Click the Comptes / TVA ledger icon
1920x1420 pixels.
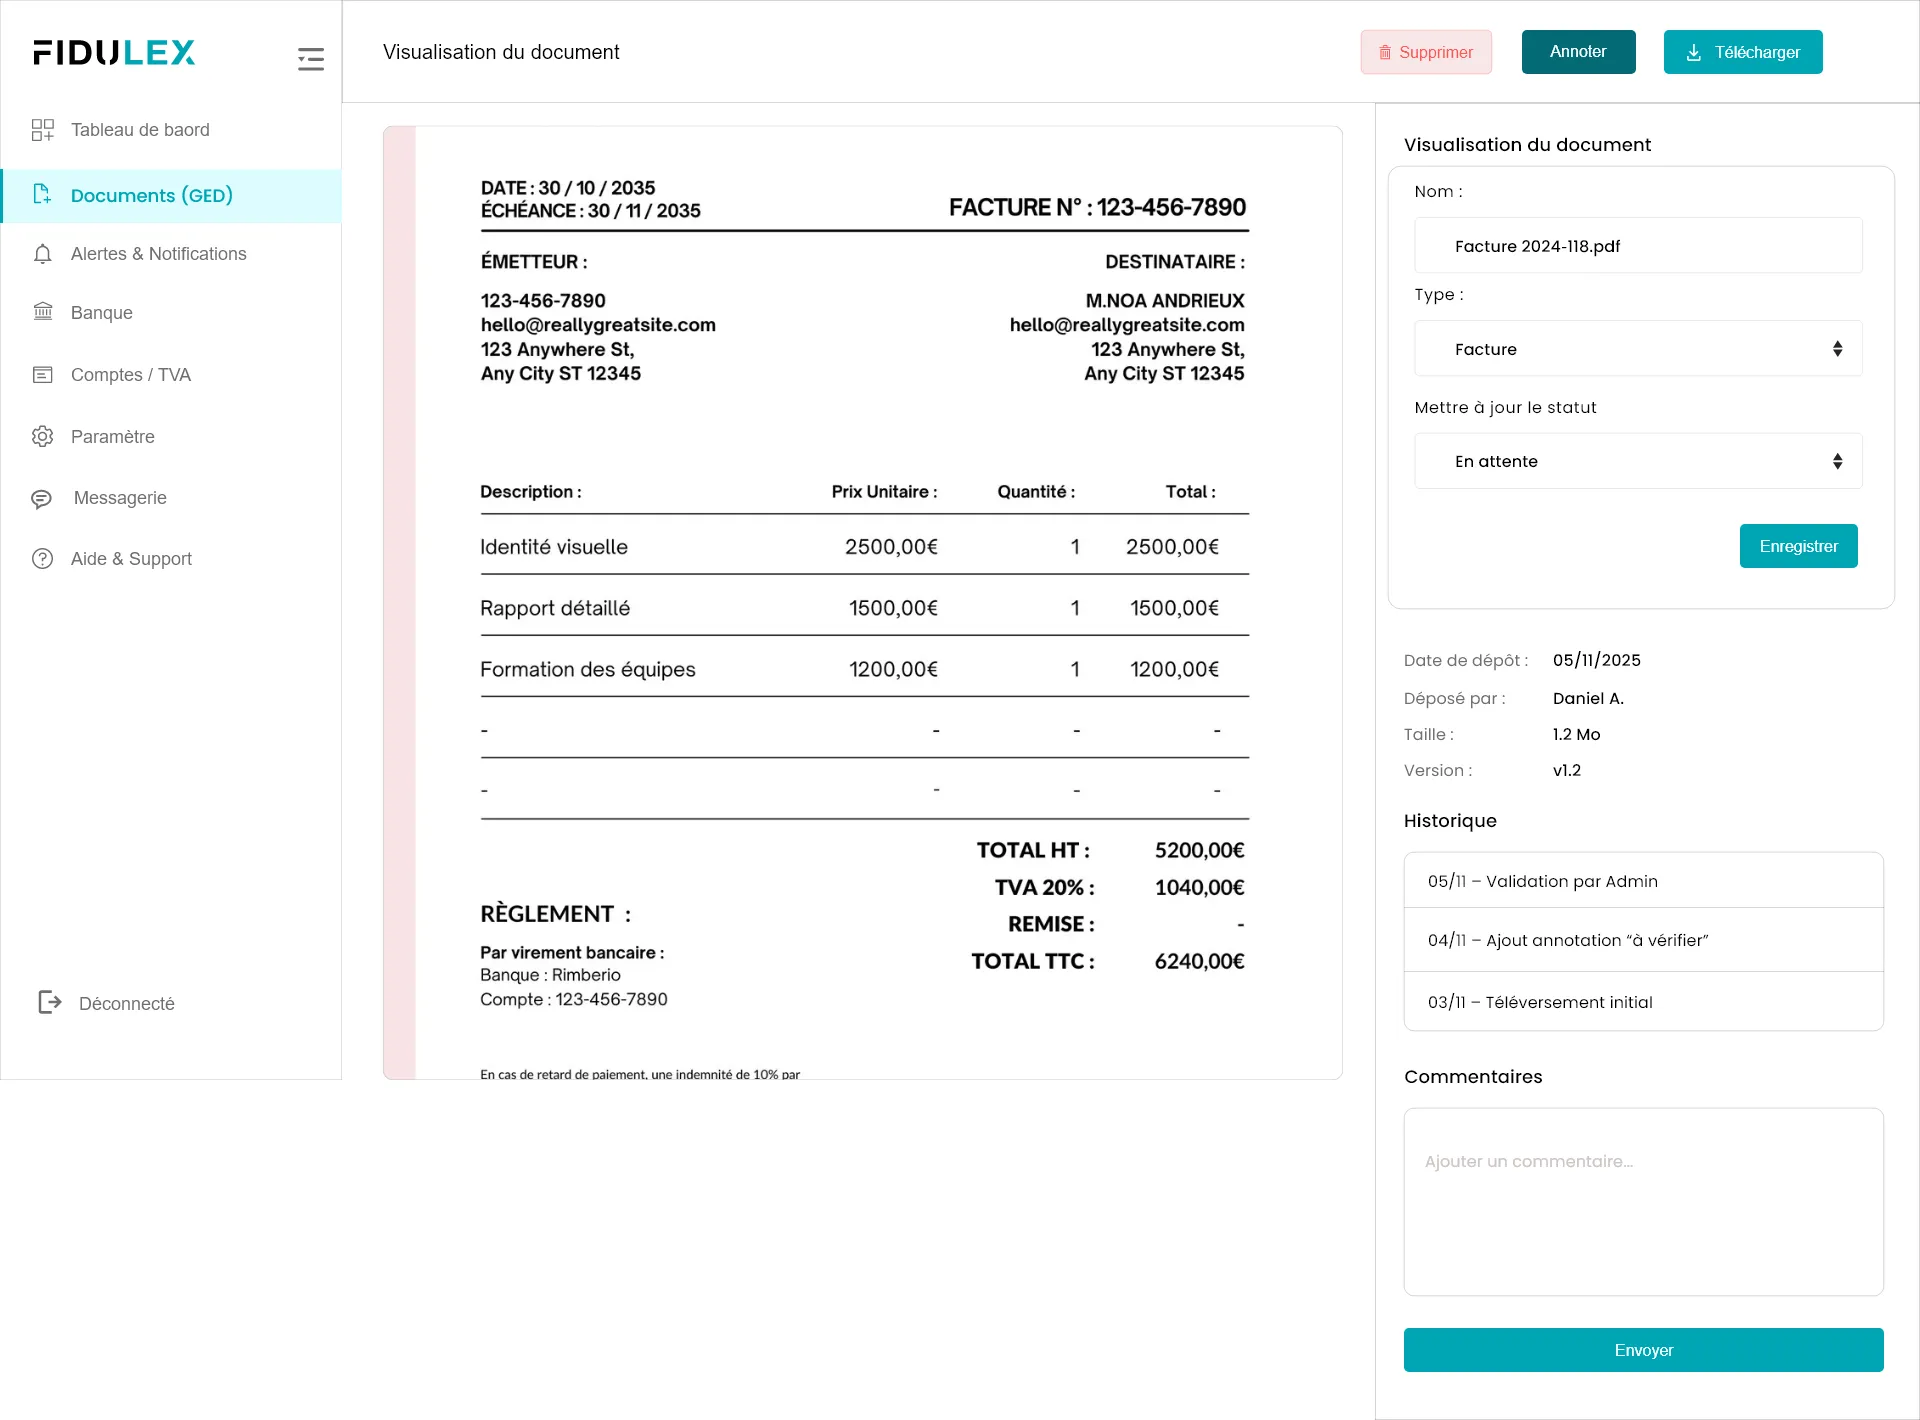click(42, 375)
